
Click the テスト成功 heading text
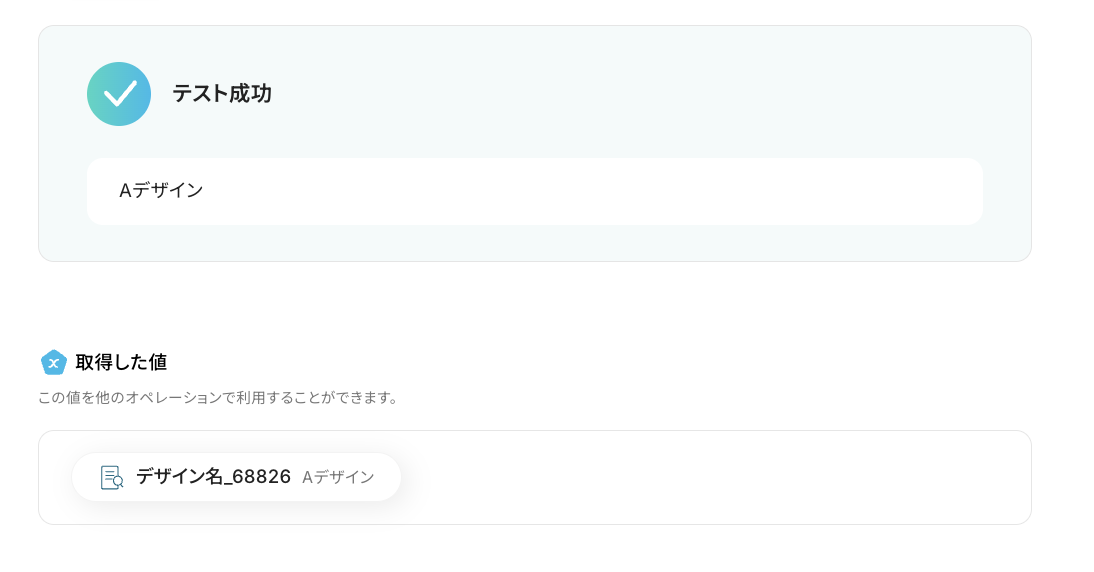point(221,94)
